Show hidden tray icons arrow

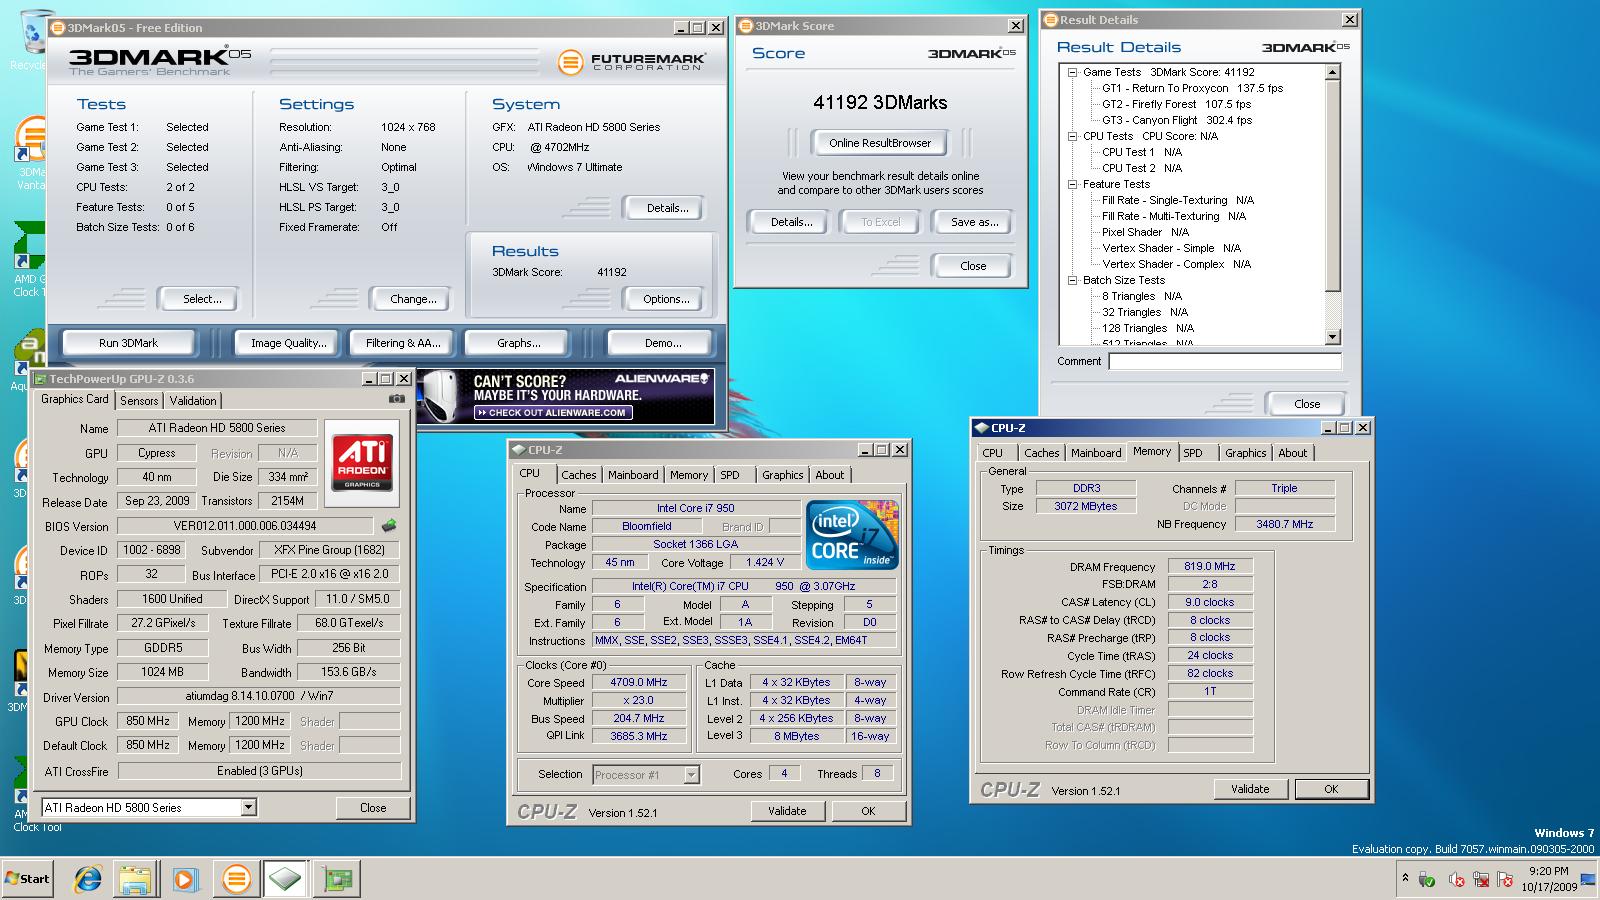(1405, 878)
